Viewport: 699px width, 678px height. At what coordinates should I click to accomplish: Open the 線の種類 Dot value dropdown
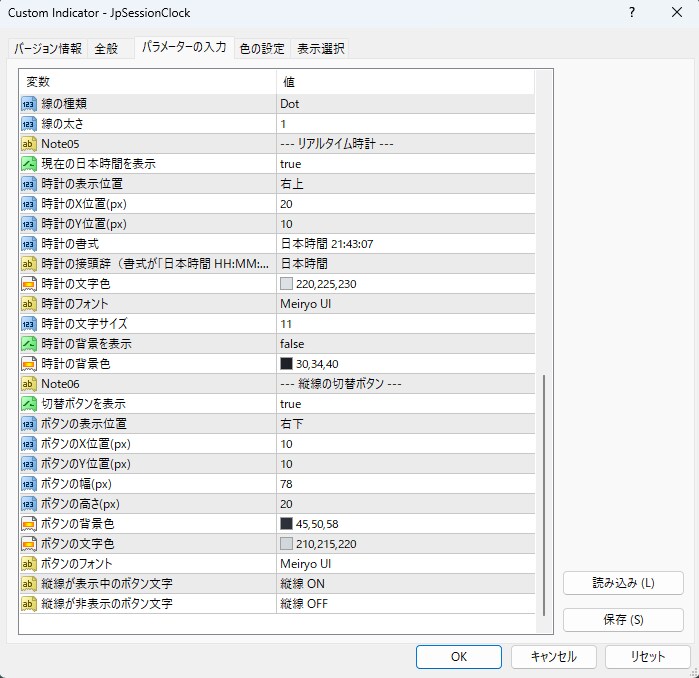pos(405,104)
